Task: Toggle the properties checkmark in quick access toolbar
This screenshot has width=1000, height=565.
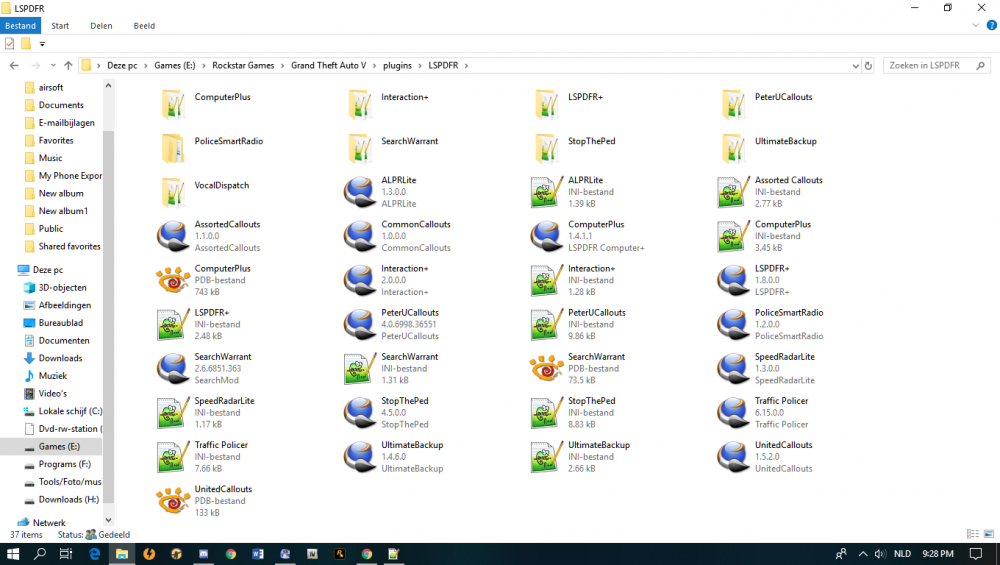Action: [10, 44]
